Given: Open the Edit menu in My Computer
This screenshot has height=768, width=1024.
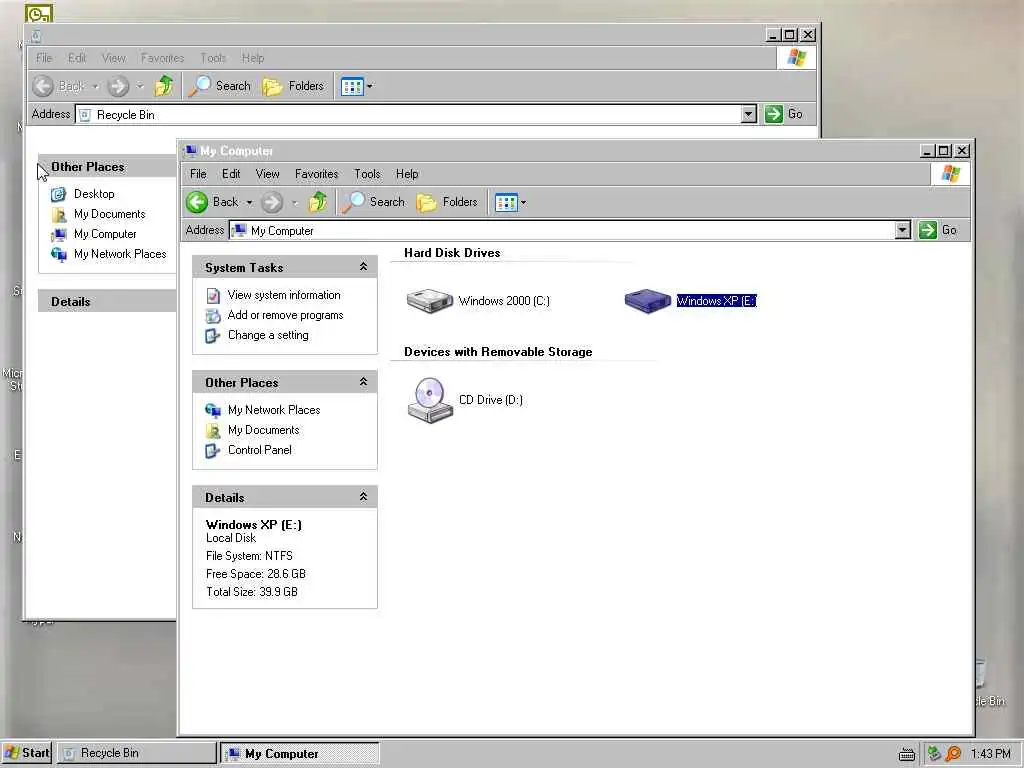Looking at the screenshot, I should [x=231, y=174].
